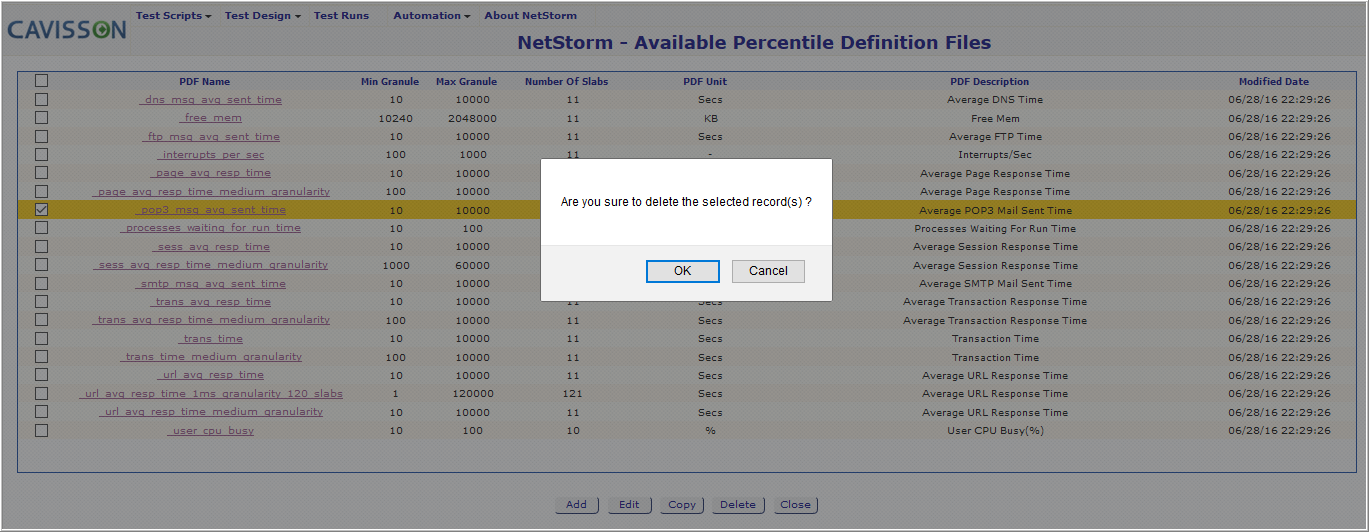Viewport: 1369px width, 532px height.
Task: Select the 2048000 Max Granule value
Action: [x=472, y=118]
